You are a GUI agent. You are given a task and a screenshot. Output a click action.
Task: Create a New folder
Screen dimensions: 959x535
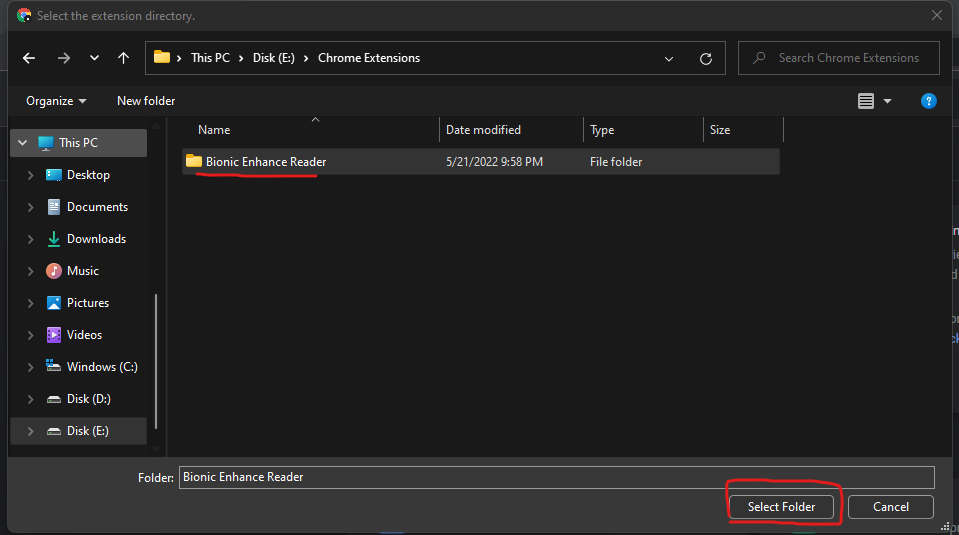coord(146,101)
